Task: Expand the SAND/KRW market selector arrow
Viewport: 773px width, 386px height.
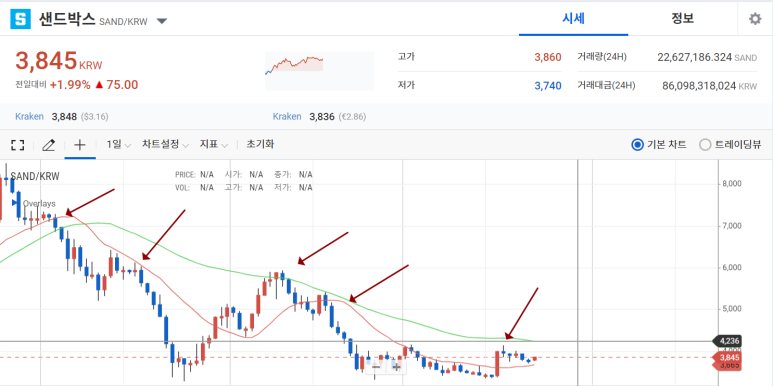Action: (x=162, y=21)
